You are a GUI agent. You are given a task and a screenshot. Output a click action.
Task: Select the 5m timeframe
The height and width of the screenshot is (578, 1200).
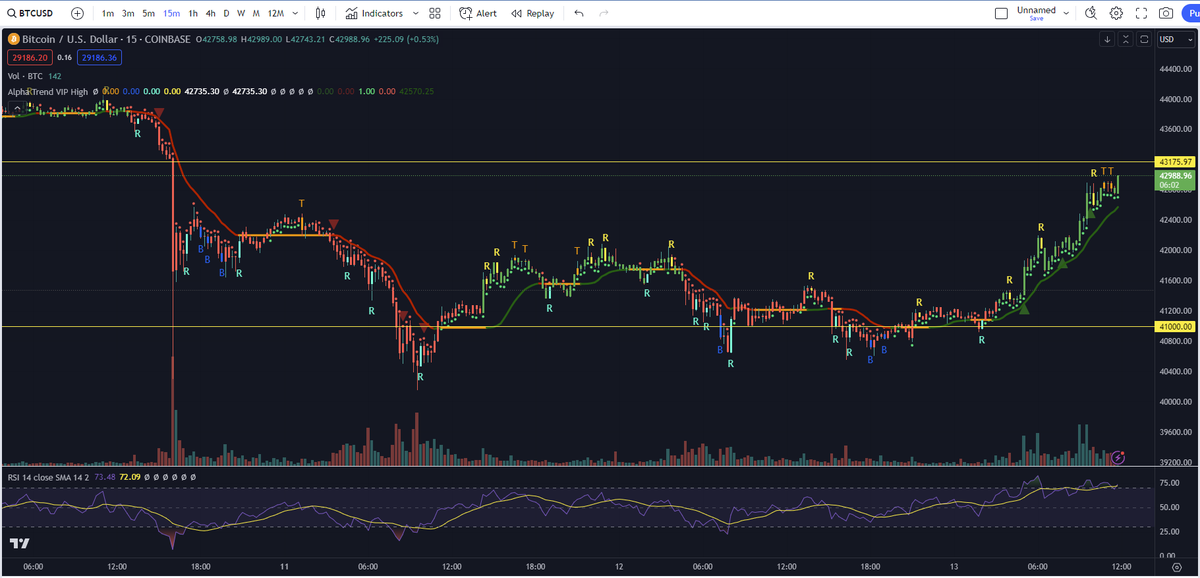(x=148, y=13)
